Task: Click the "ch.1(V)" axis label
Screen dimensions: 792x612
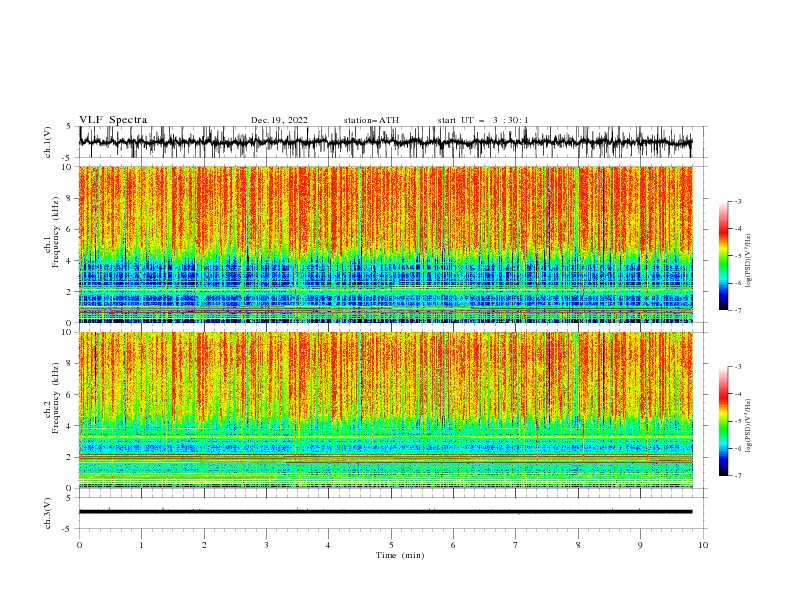Action: (48, 142)
